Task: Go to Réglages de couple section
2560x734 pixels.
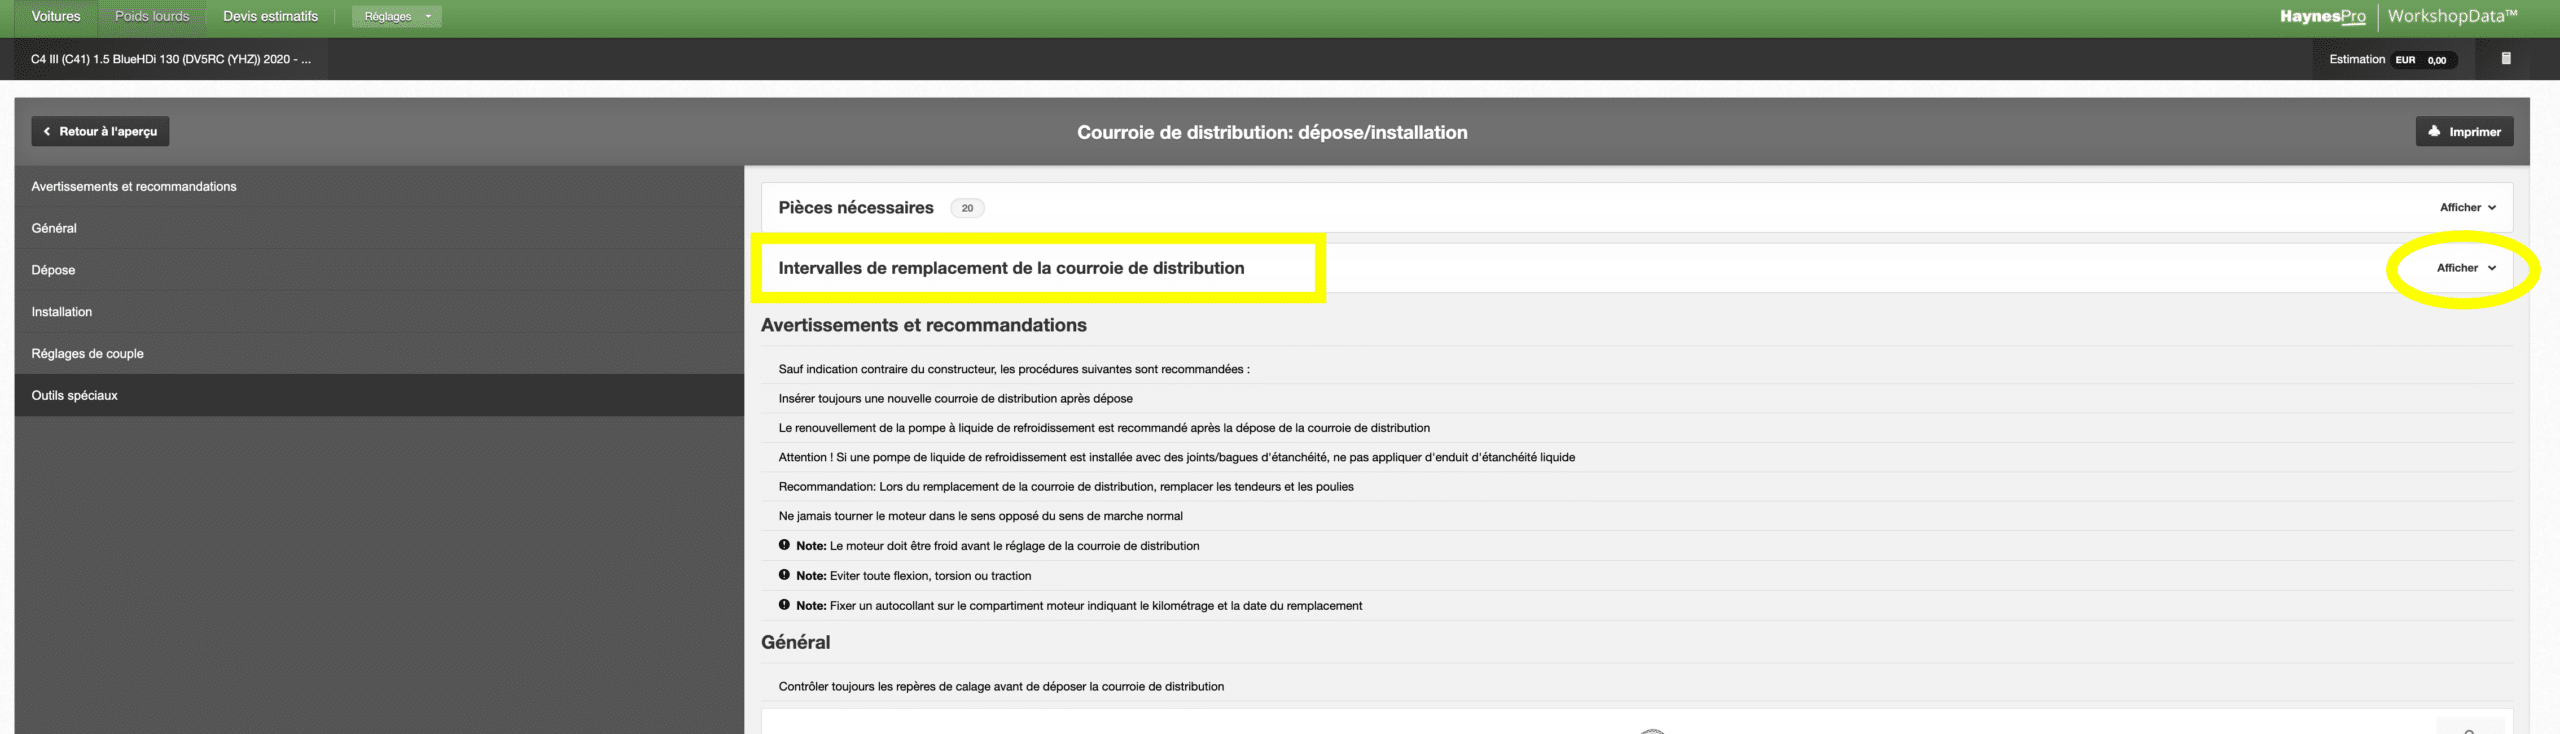Action: pyautogui.click(x=88, y=354)
